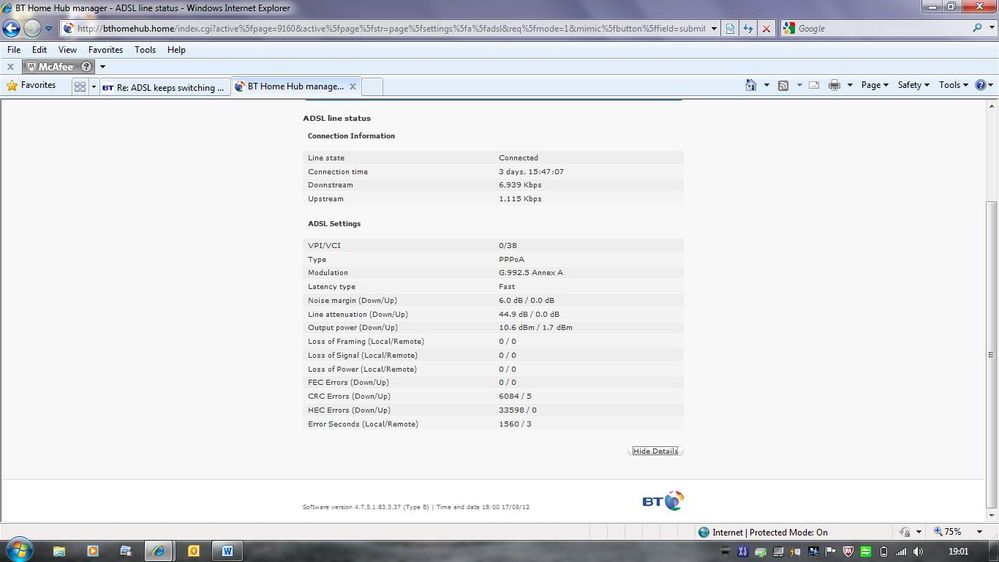Click the RSS feeds icon
Viewport: 999px width, 562px height.
click(783, 85)
